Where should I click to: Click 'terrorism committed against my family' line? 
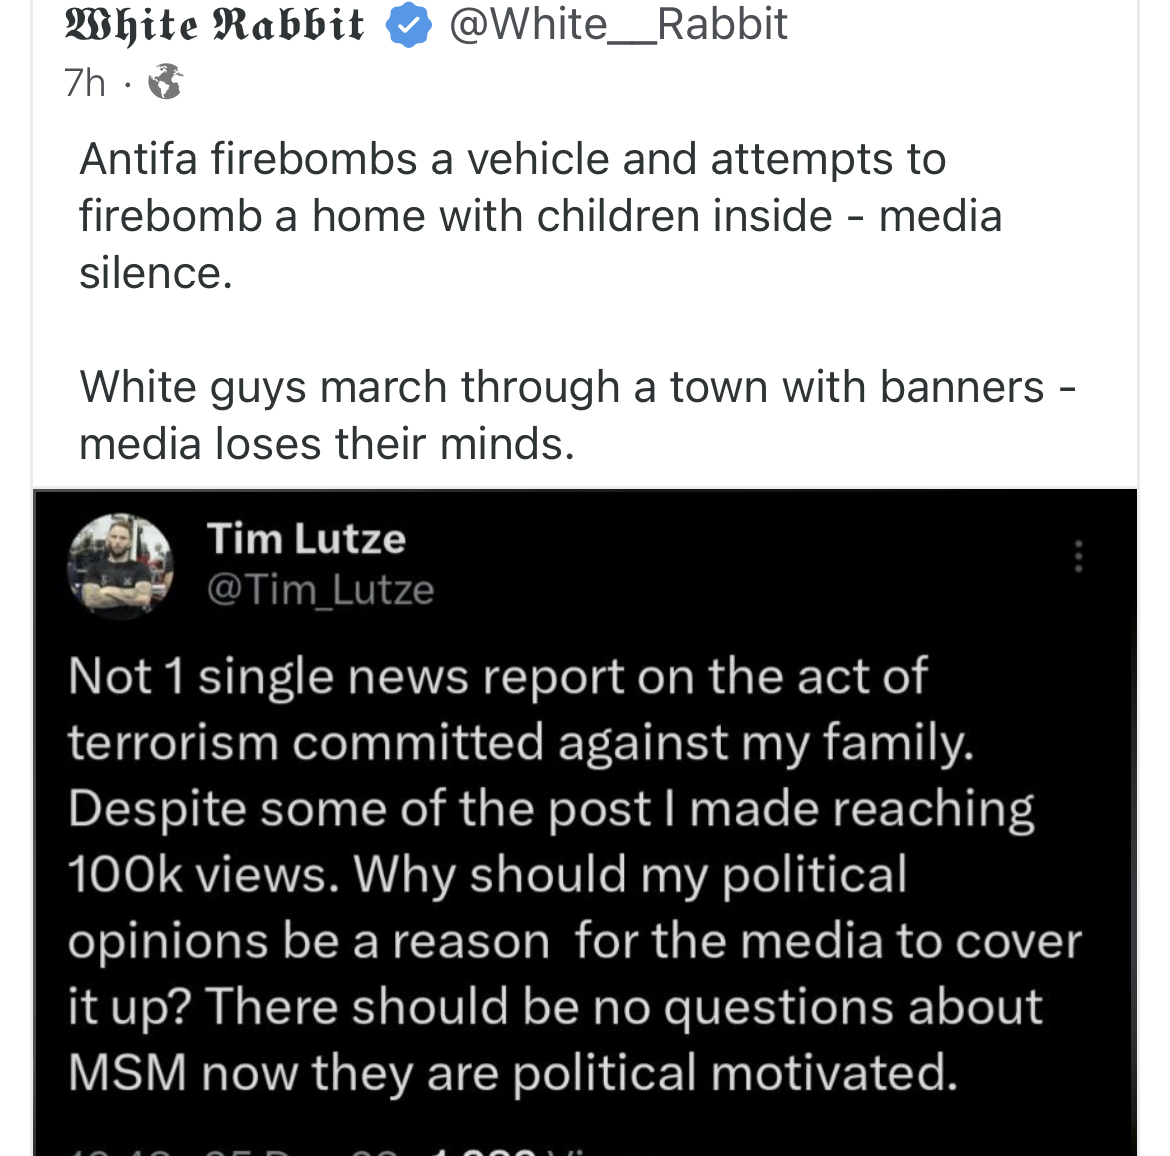[520, 743]
